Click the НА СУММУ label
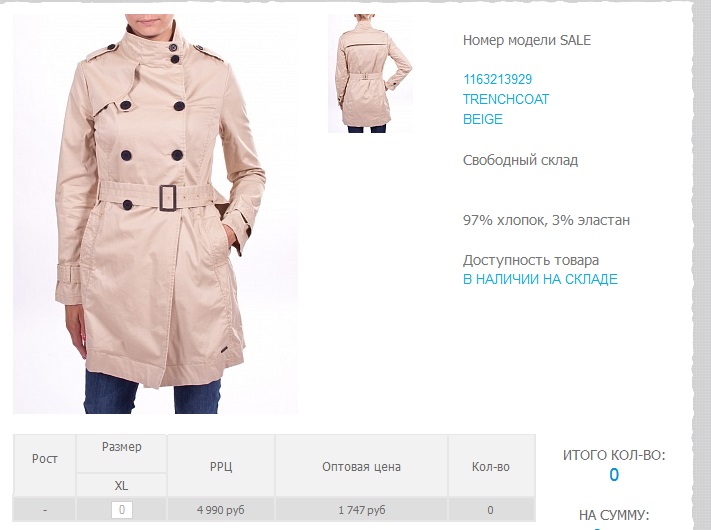 [614, 515]
